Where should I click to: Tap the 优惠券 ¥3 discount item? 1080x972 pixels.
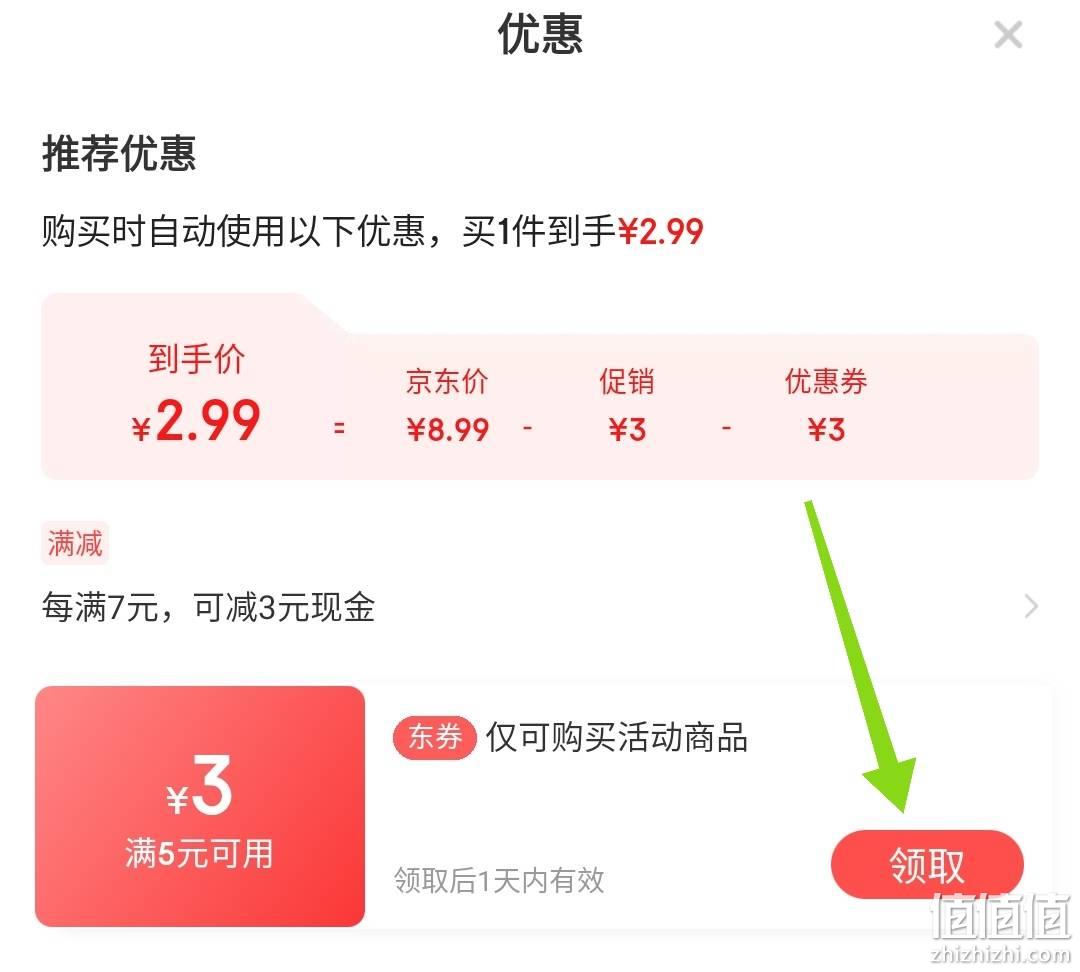[x=826, y=406]
